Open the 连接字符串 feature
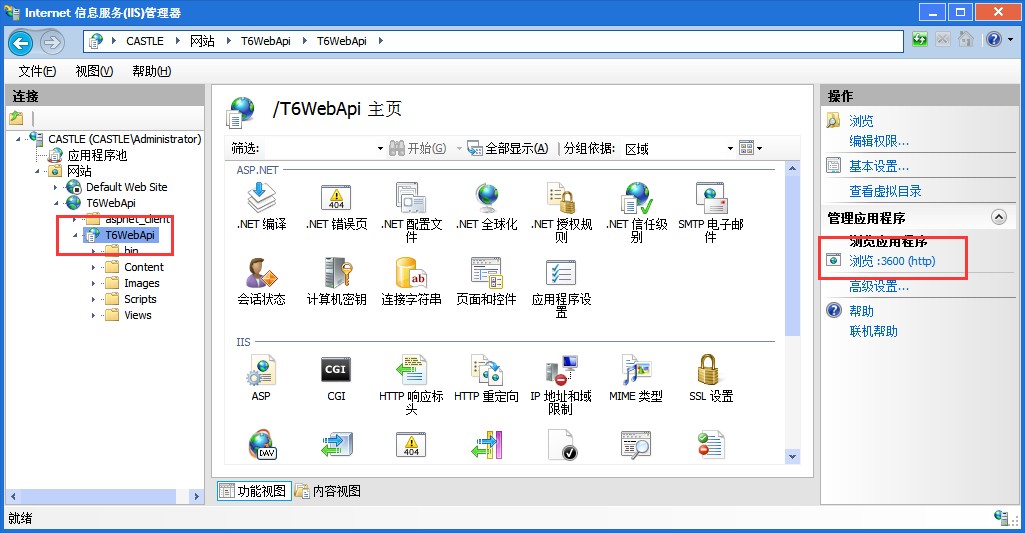 (411, 282)
